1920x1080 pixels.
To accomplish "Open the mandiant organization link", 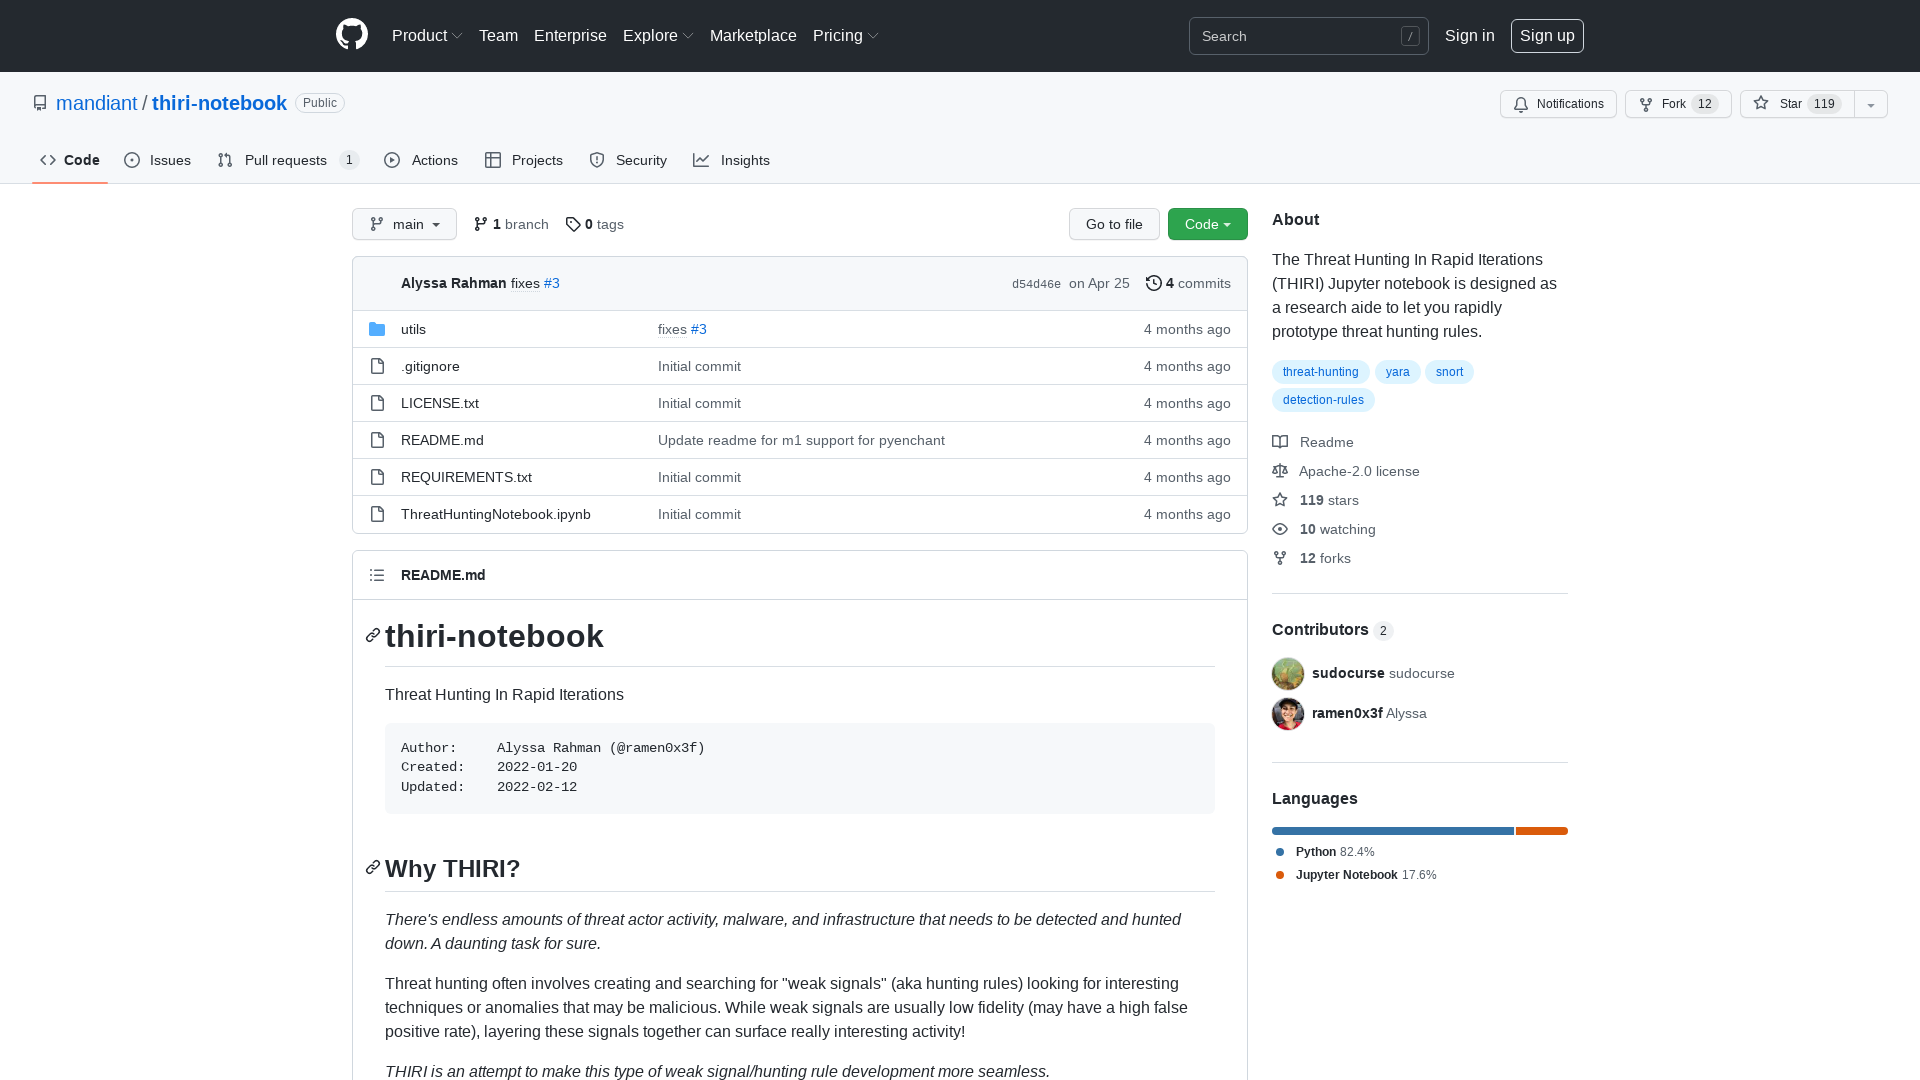I will (97, 103).
